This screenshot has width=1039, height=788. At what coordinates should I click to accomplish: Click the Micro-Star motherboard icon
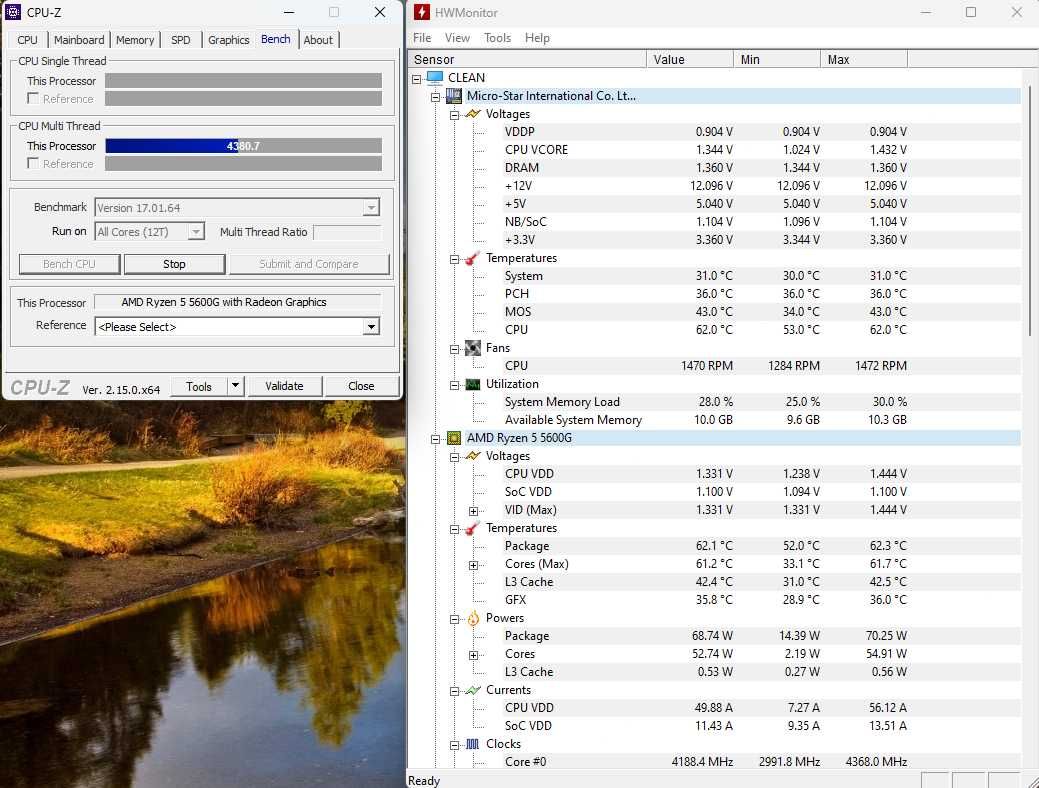click(x=454, y=96)
